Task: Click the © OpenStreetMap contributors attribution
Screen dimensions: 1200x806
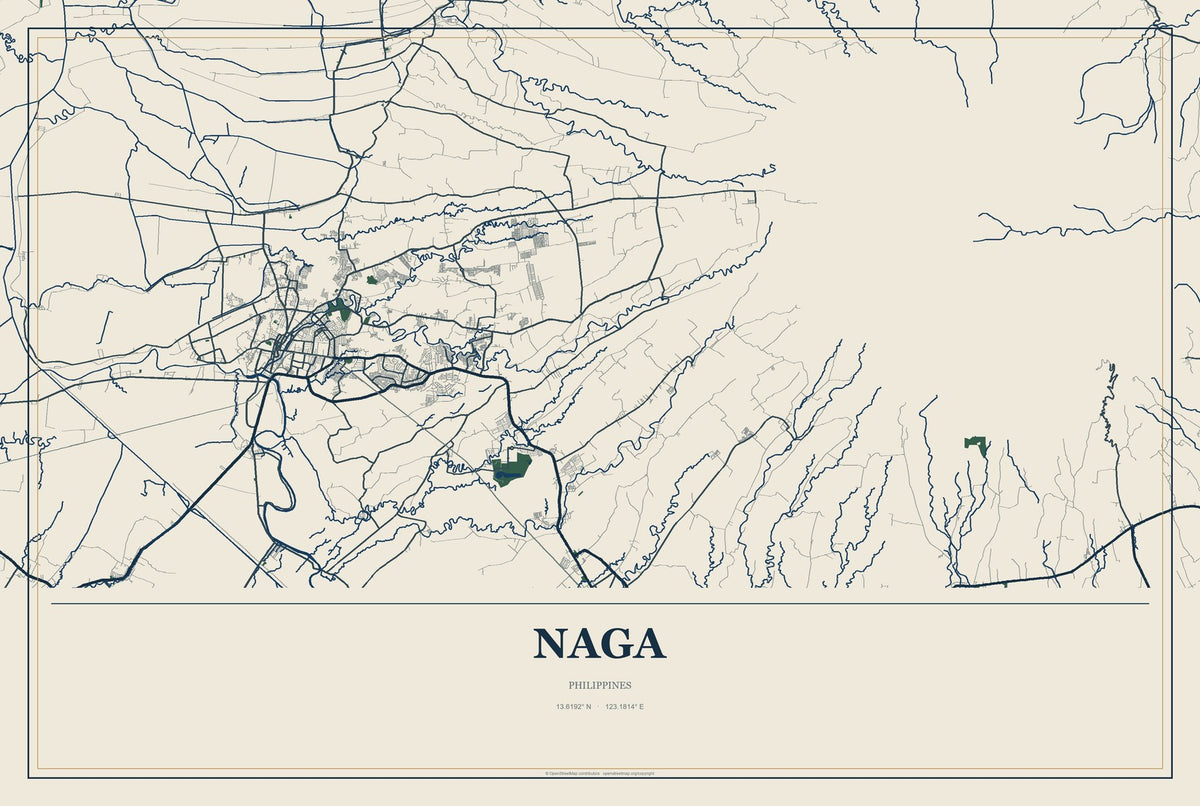Action: tap(572, 773)
